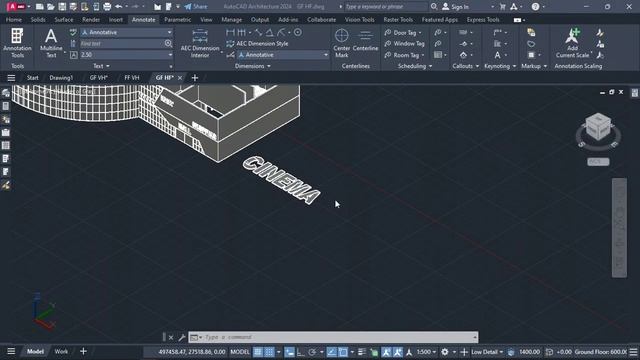Click the keynoting text A icon
This screenshot has height=360, width=640.
click(x=497, y=55)
